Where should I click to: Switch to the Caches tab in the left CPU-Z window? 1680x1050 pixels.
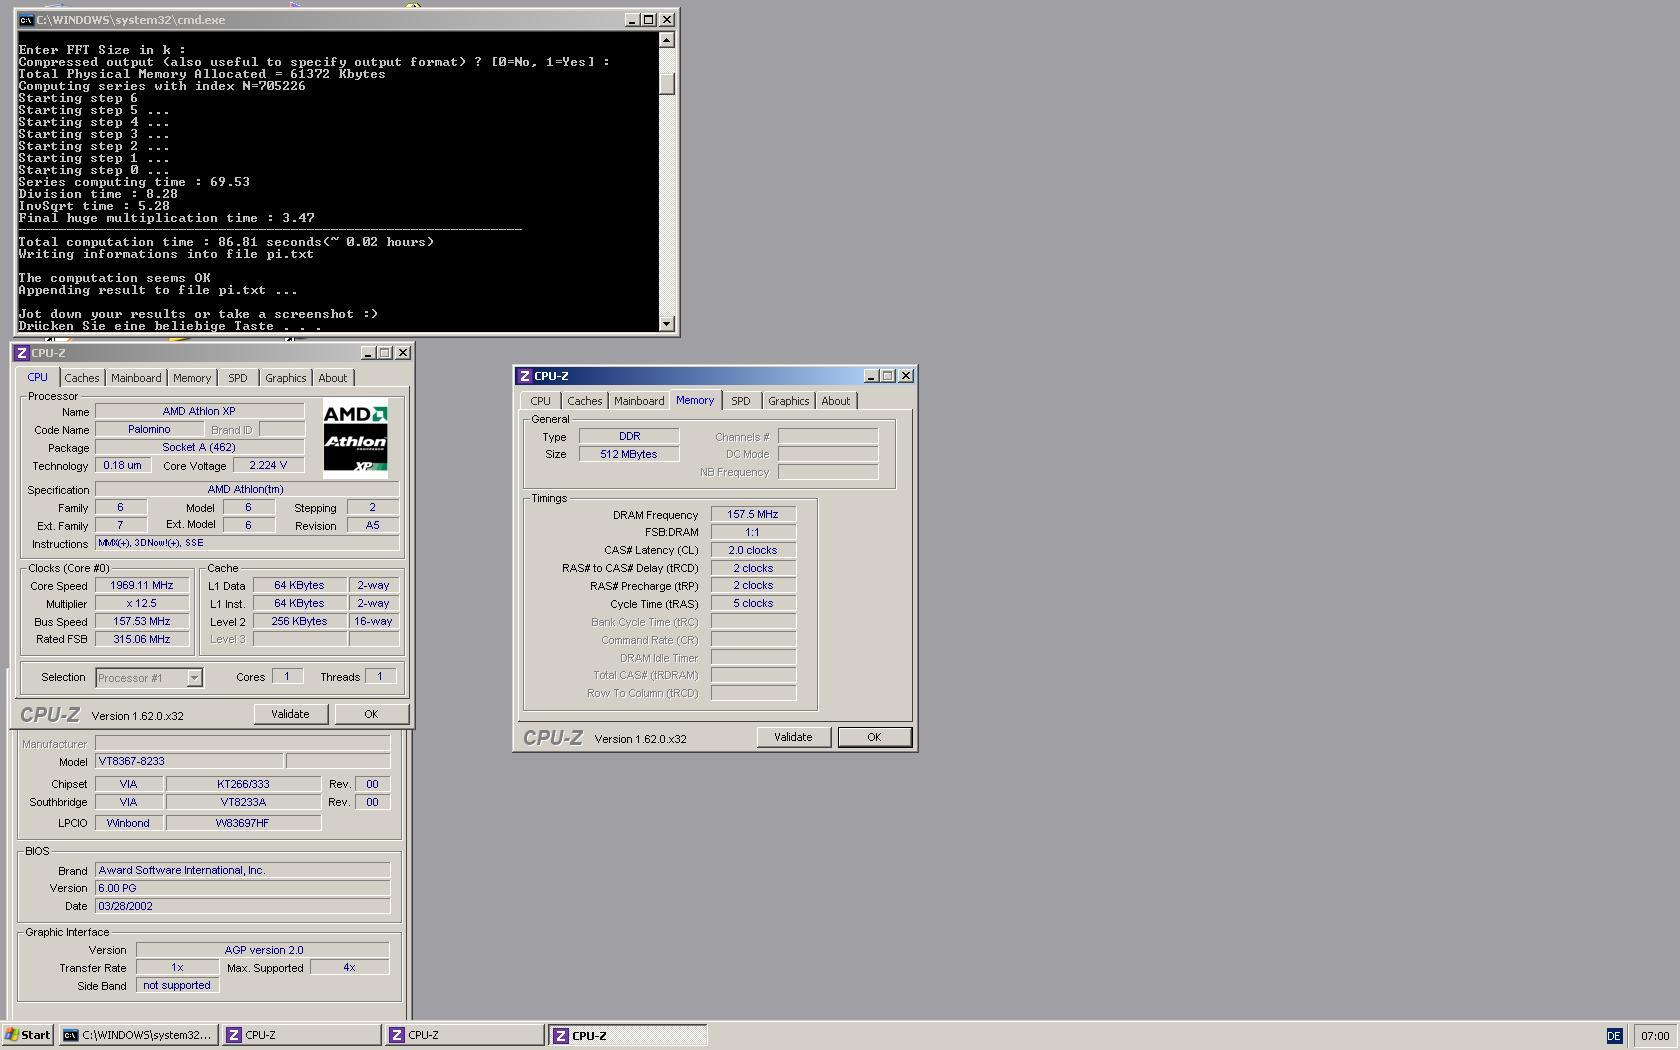click(x=82, y=378)
